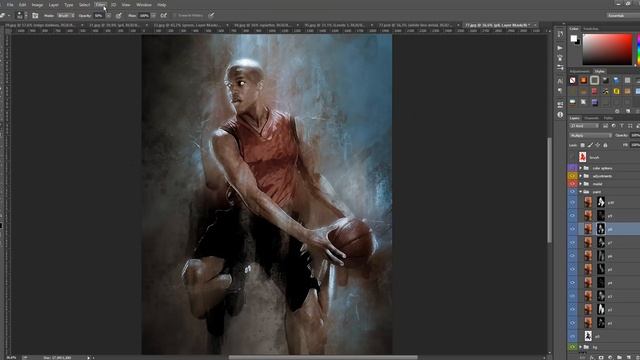This screenshot has height=360, width=640.
Task: Select the selected layer's mask thumbnail
Action: 601,229
